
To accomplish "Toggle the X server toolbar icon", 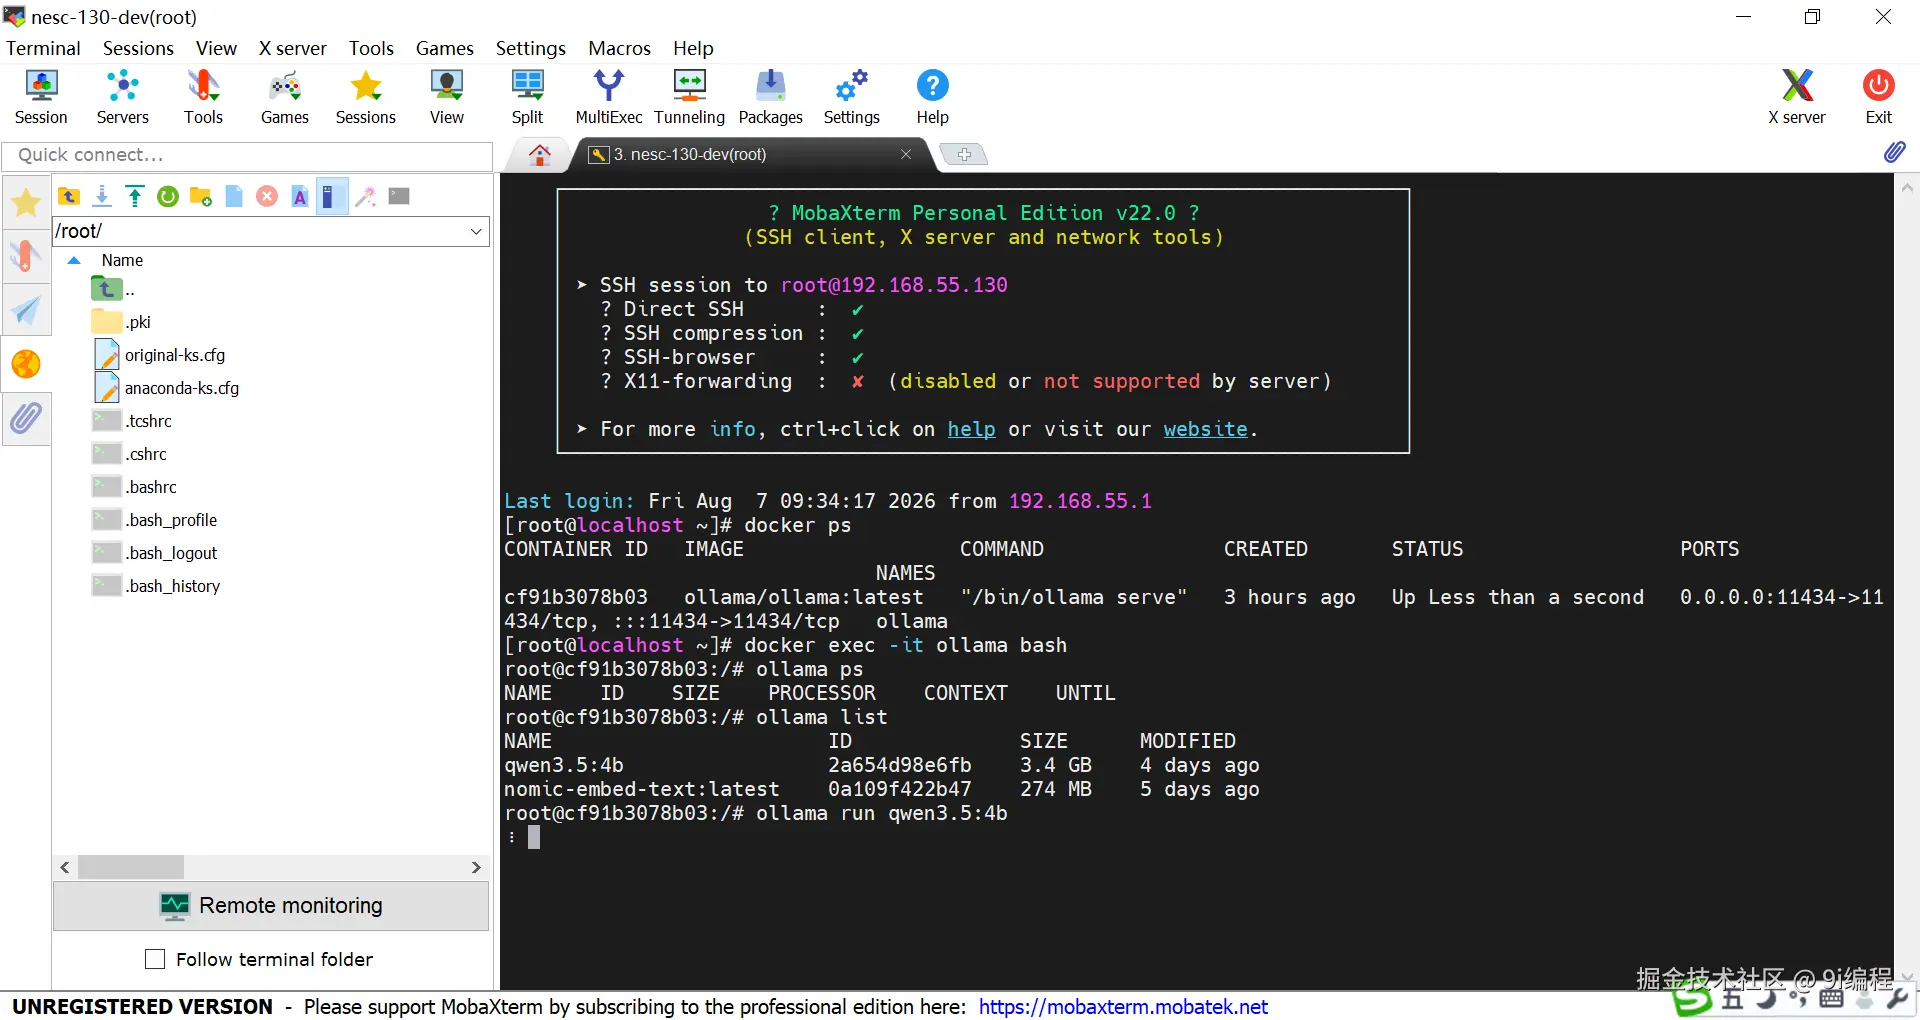I will click(x=1797, y=97).
